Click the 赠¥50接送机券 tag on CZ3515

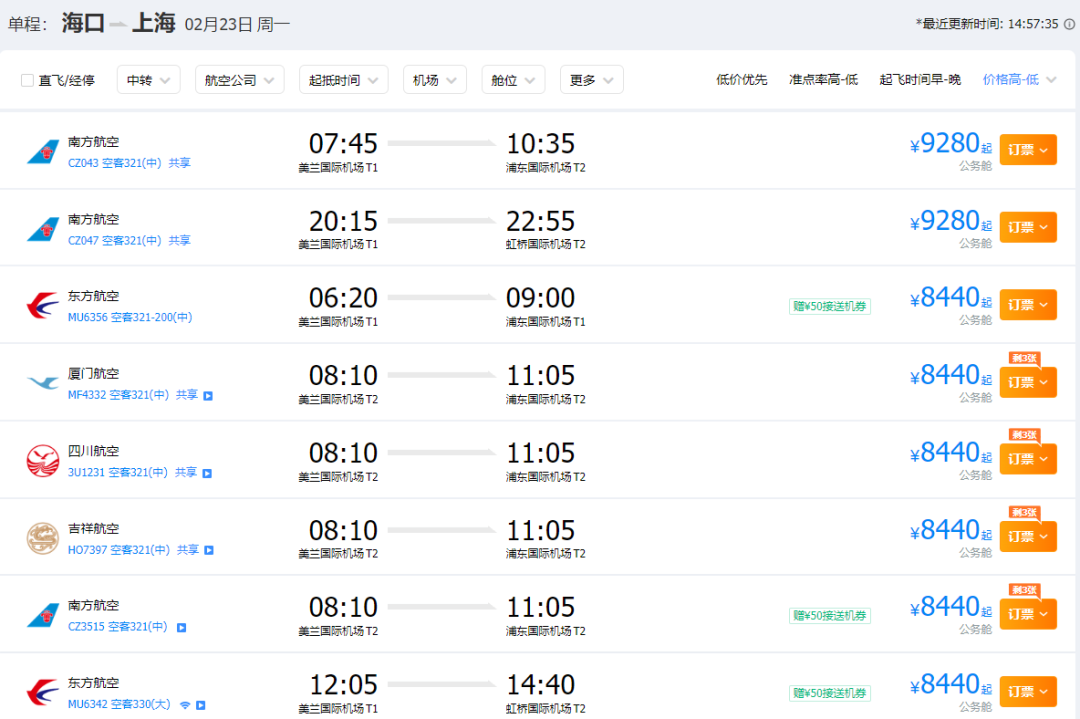click(829, 616)
